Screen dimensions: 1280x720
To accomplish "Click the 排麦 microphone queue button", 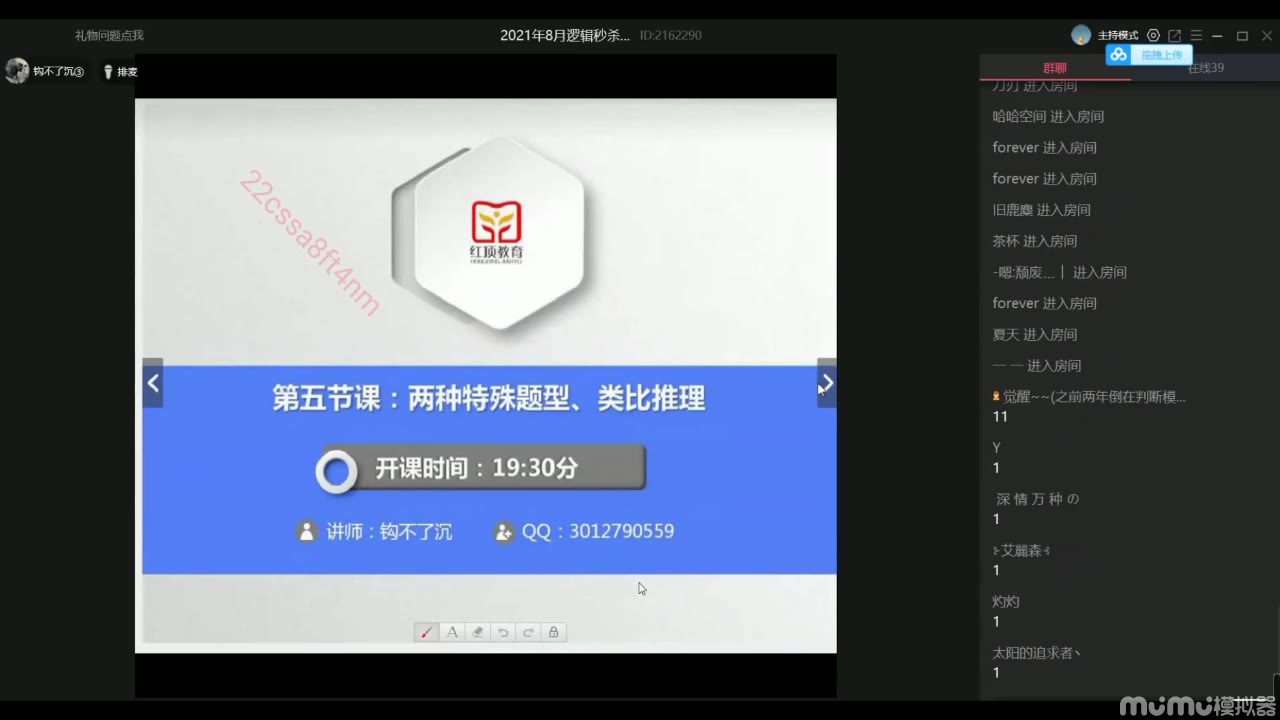I will [x=119, y=72].
